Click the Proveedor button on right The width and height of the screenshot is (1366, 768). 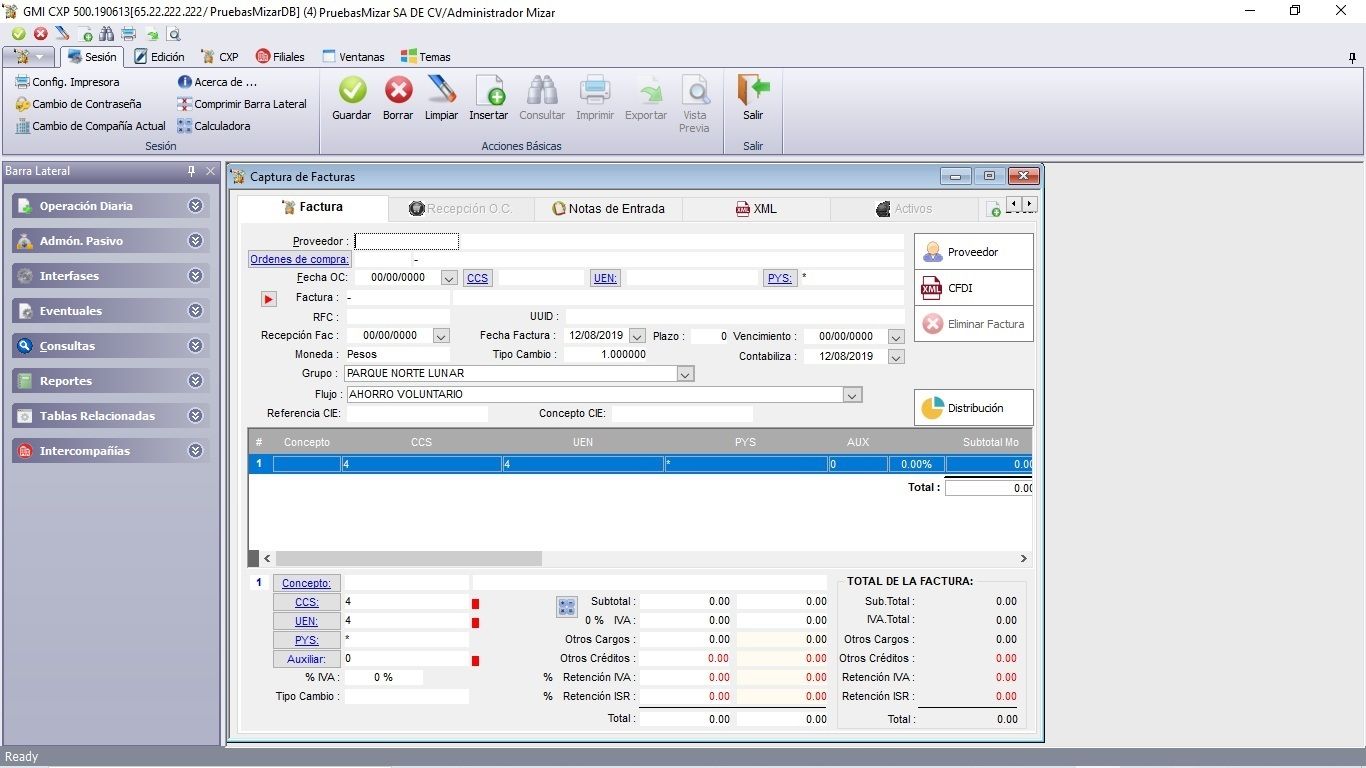pos(974,252)
